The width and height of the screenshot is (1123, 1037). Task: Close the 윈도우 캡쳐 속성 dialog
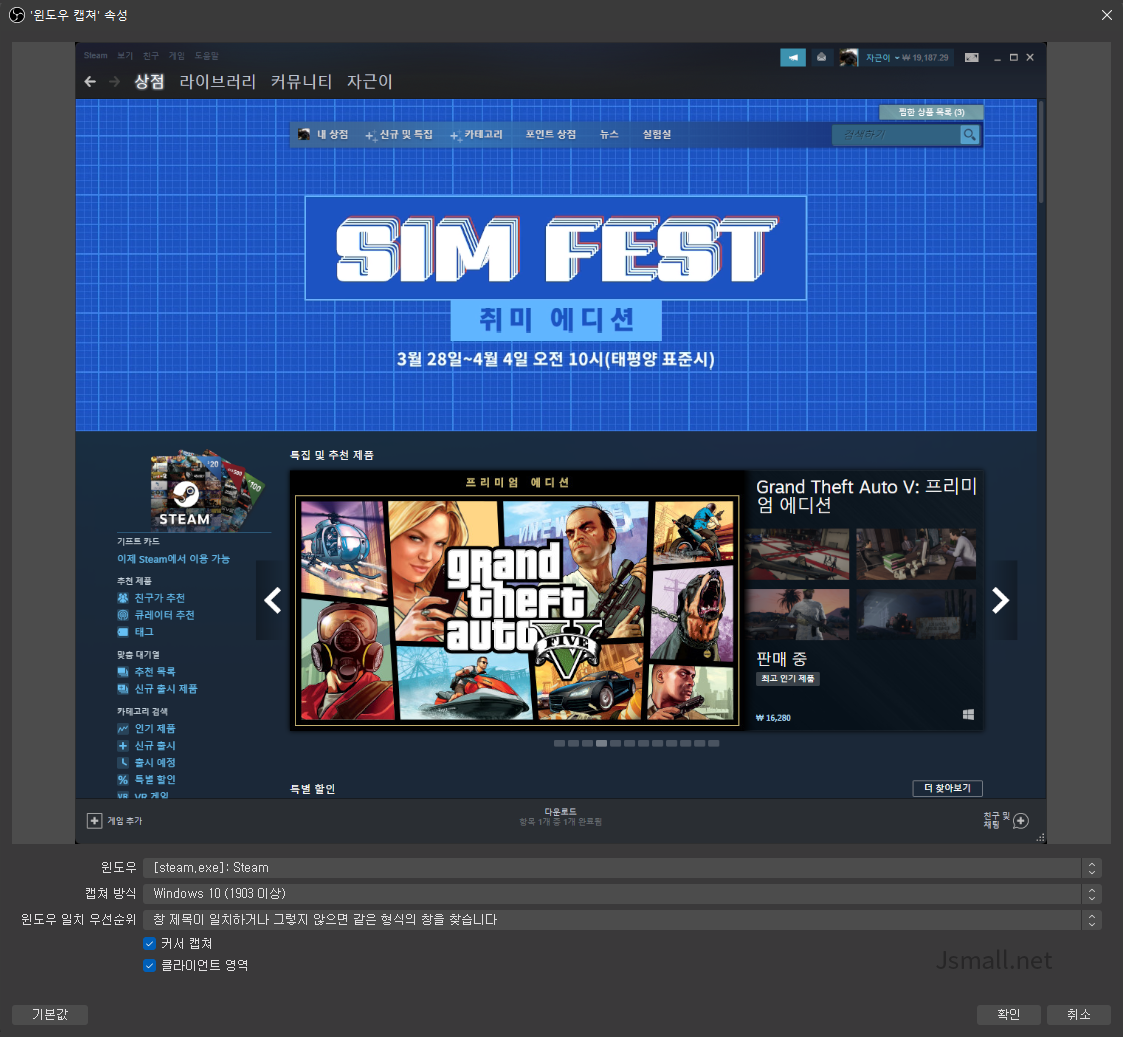[x=1106, y=15]
